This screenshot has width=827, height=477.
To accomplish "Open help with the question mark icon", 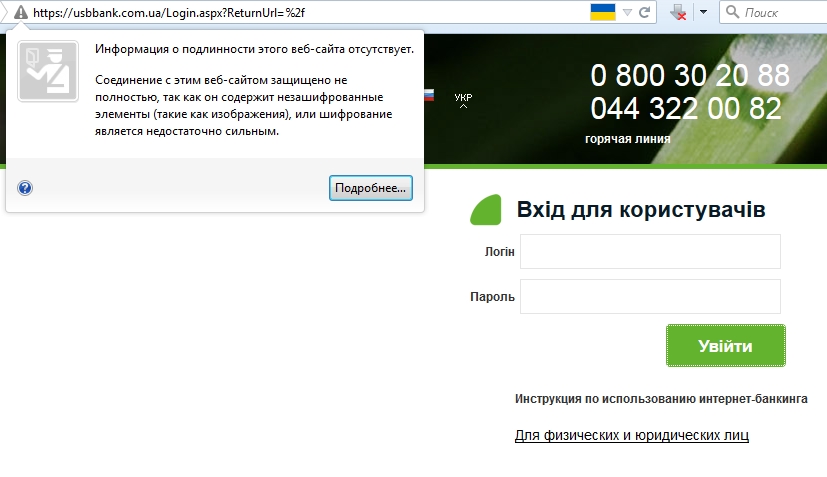I will click(x=25, y=188).
